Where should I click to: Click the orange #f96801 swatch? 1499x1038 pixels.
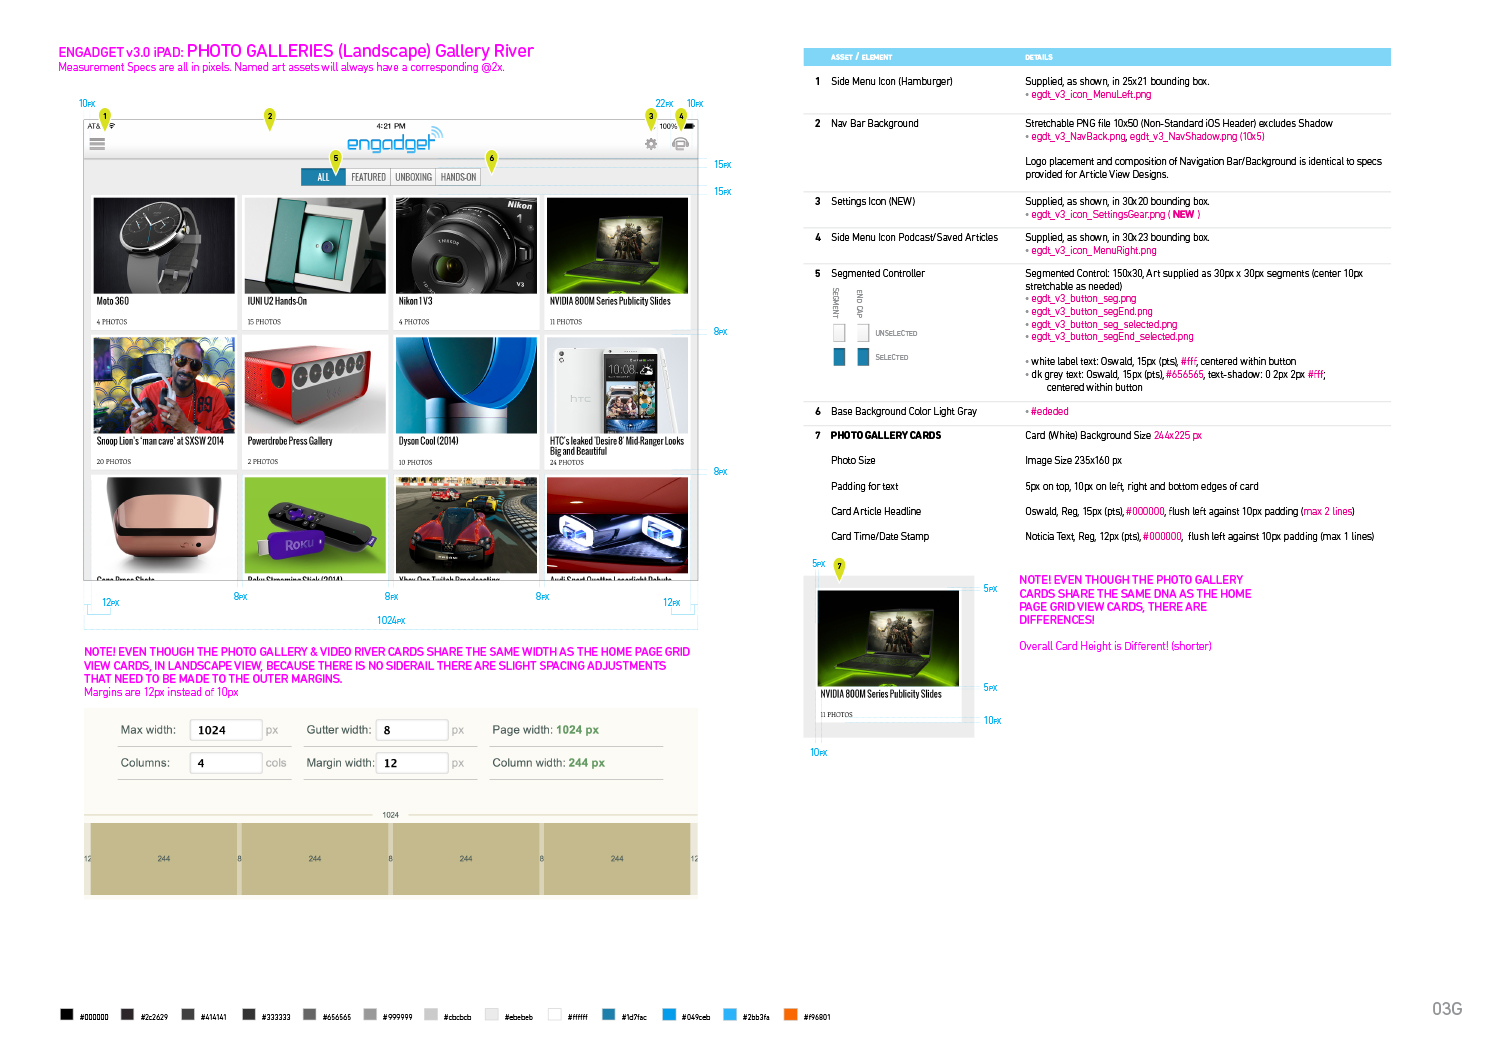pyautogui.click(x=790, y=1014)
